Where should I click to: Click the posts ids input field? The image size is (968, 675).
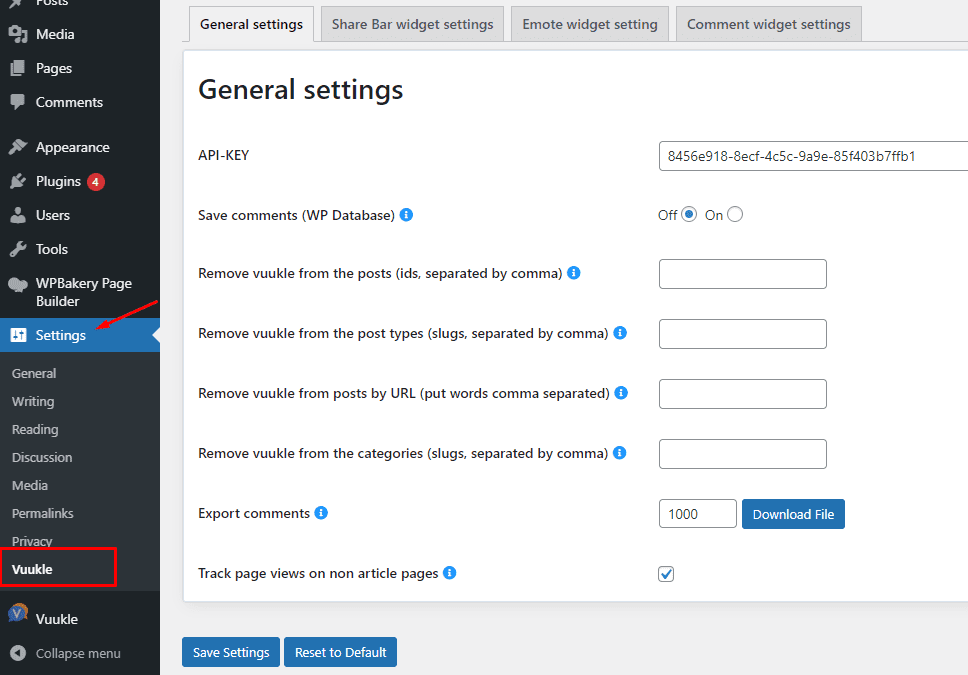point(743,274)
